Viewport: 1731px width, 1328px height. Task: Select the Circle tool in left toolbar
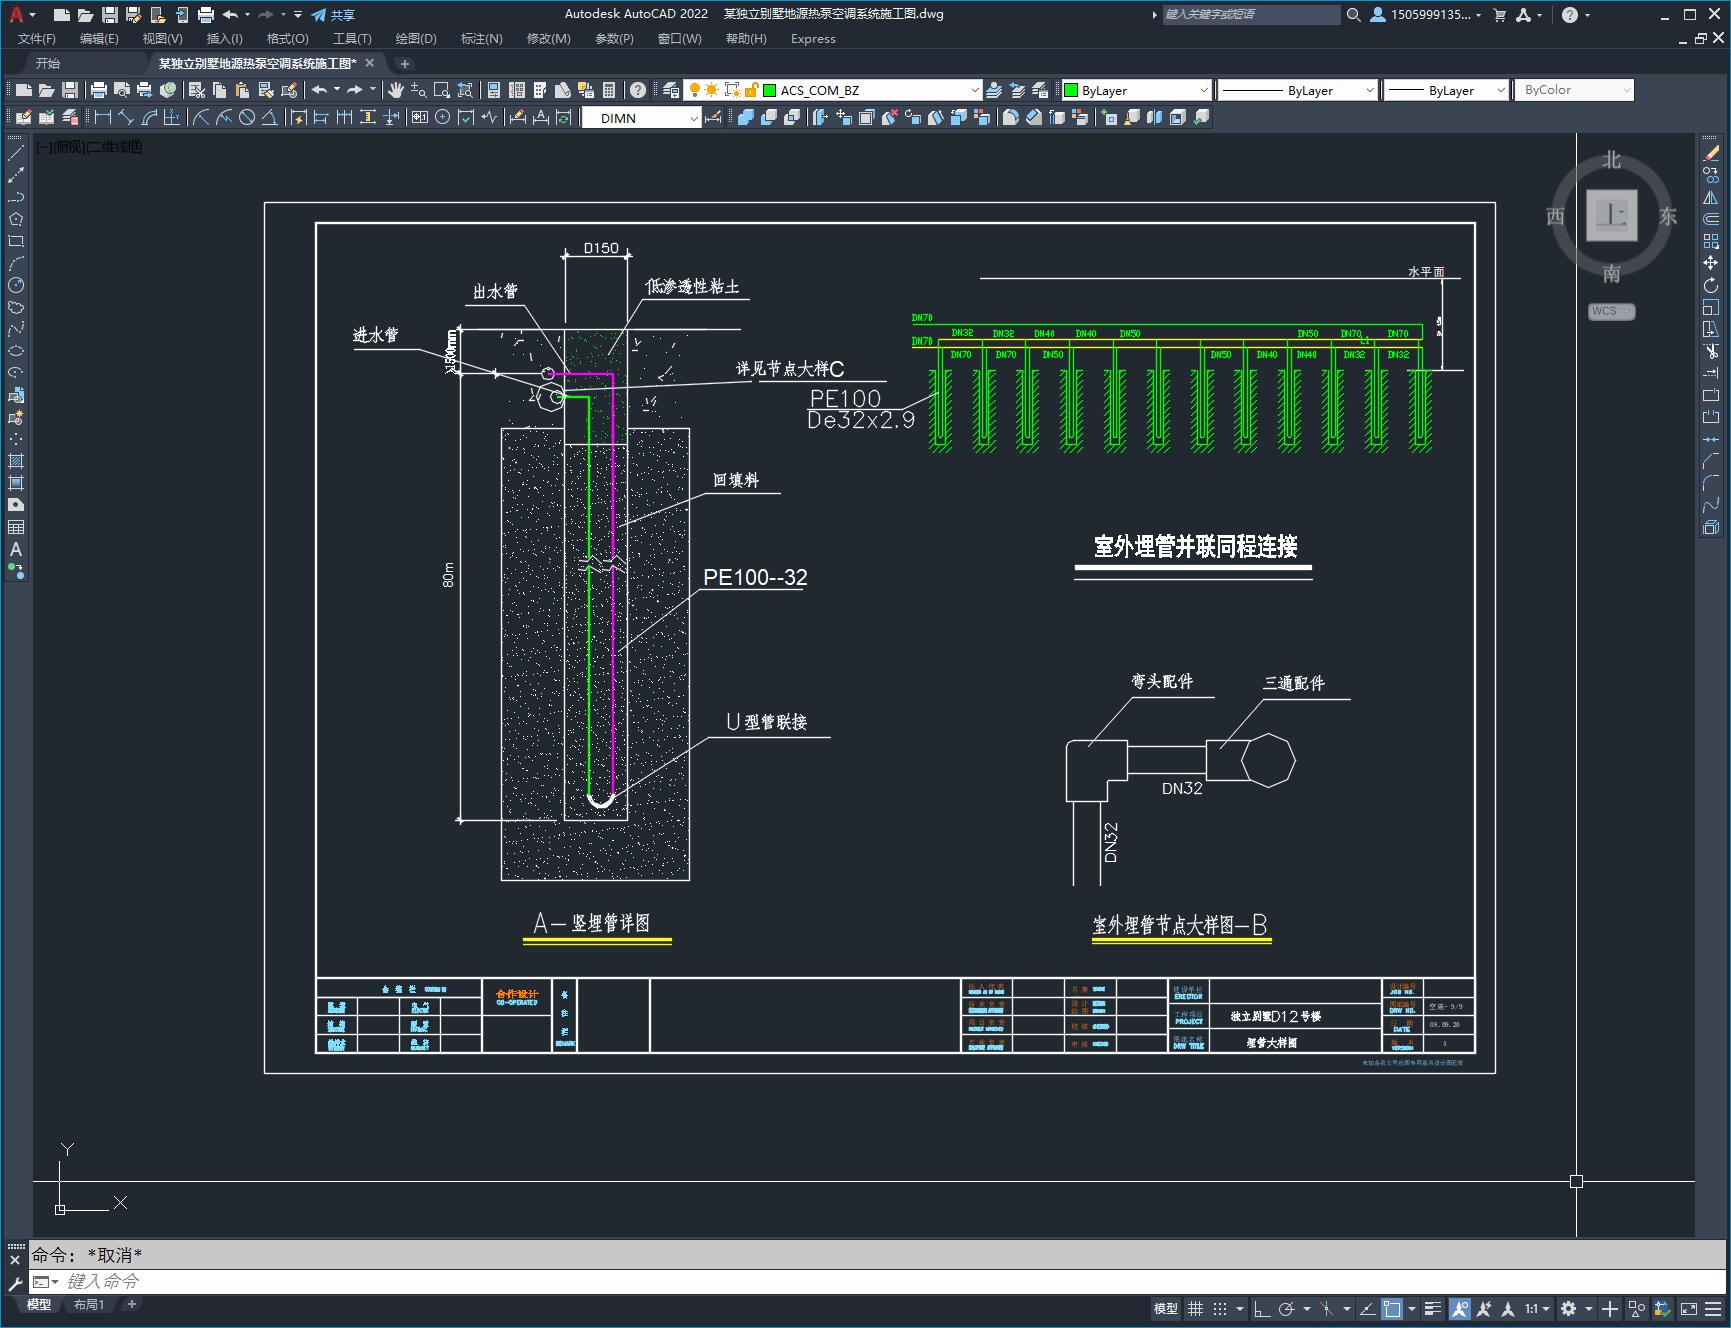click(x=16, y=285)
